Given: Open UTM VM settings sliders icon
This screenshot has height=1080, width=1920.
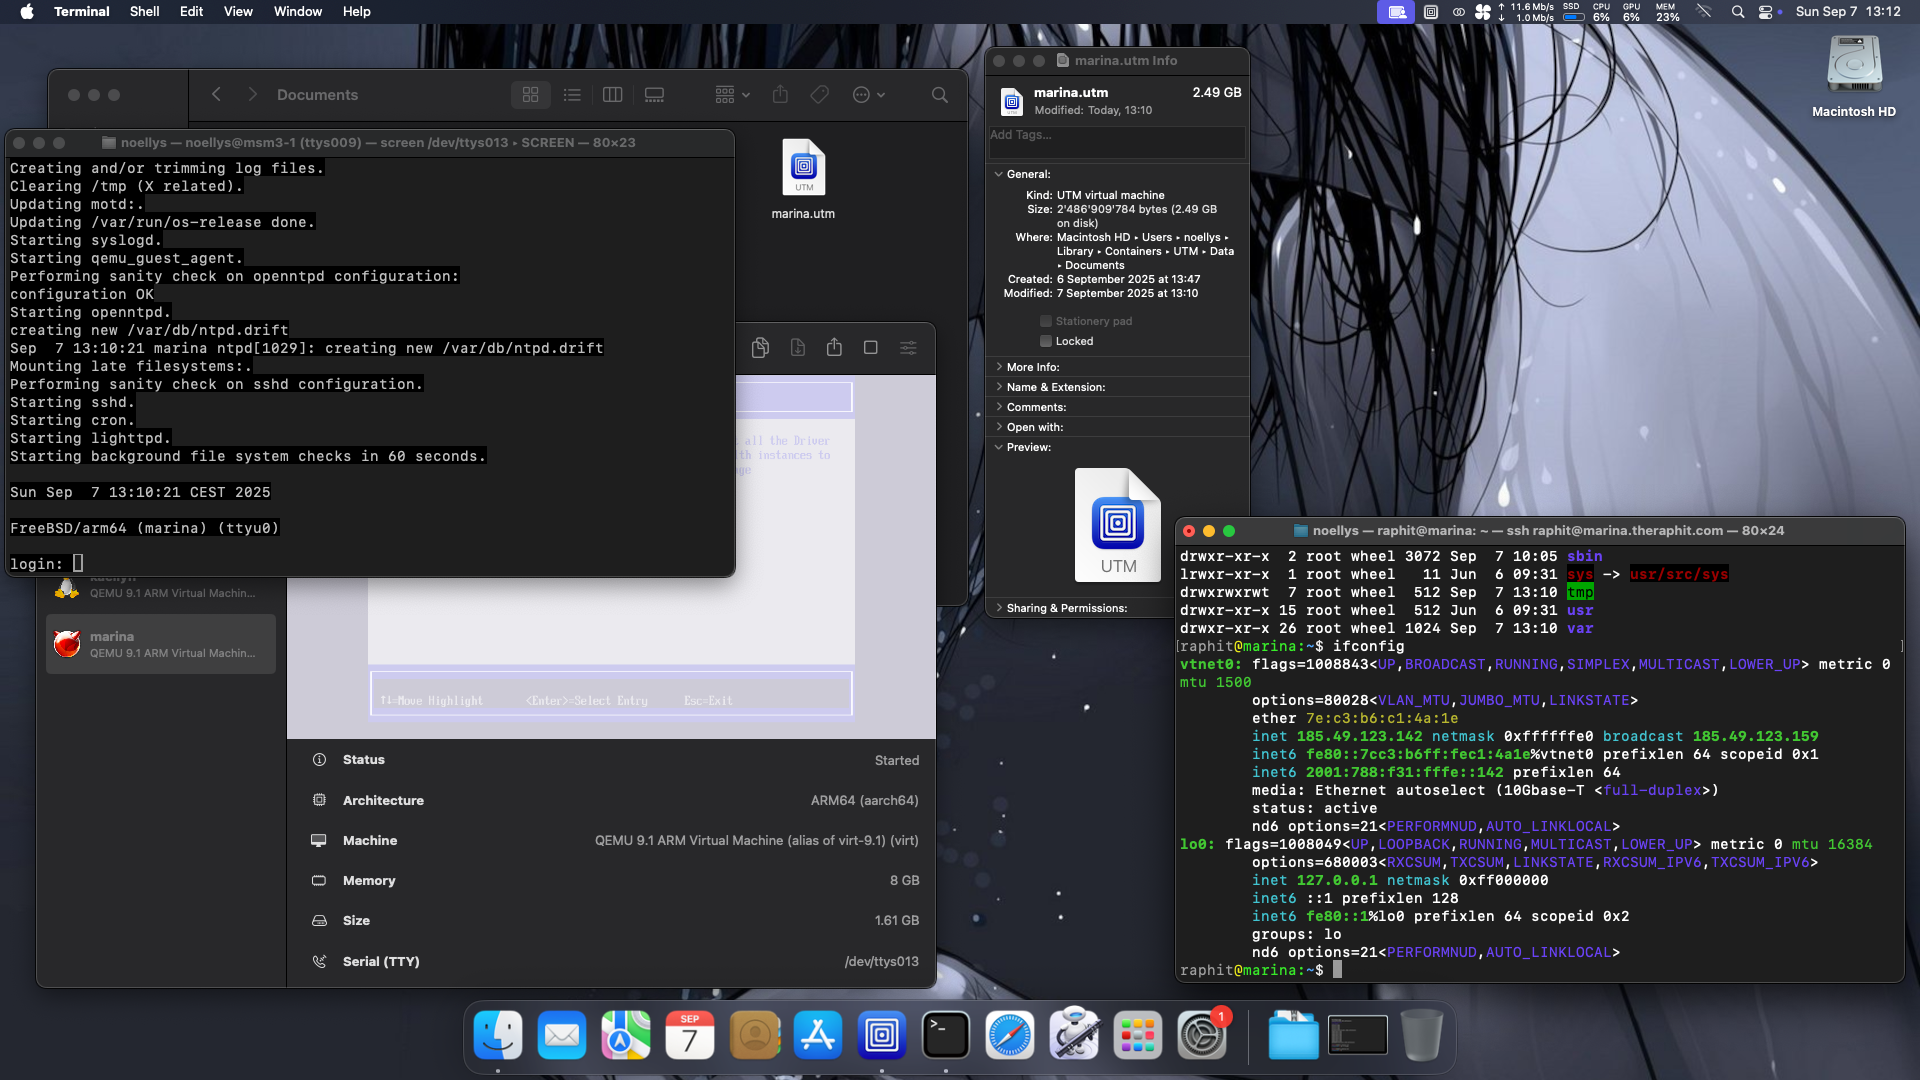Looking at the screenshot, I should [908, 347].
